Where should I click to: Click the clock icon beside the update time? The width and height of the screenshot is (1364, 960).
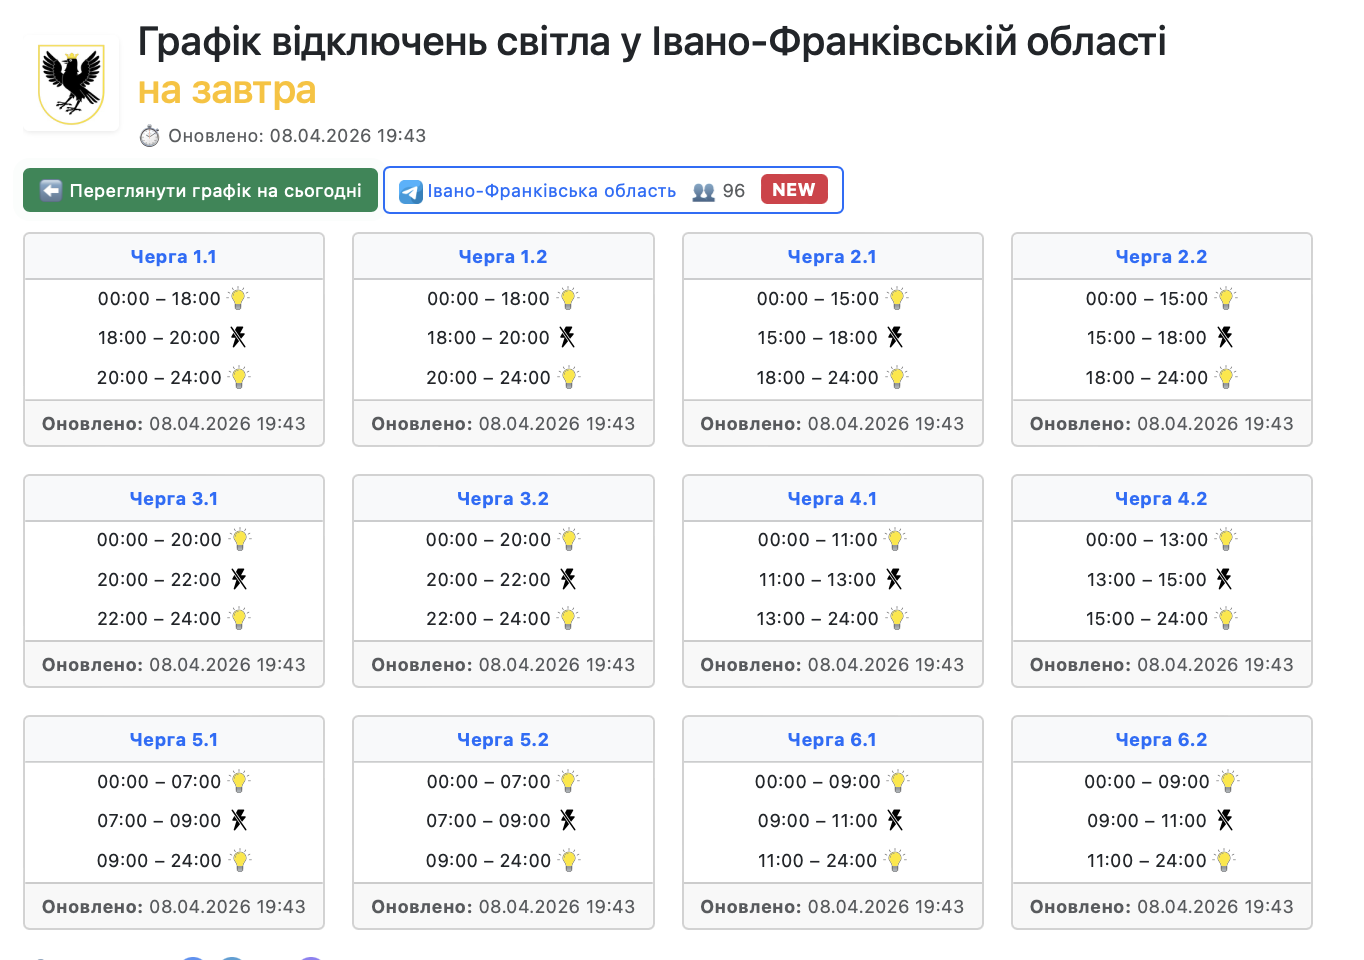(x=149, y=136)
